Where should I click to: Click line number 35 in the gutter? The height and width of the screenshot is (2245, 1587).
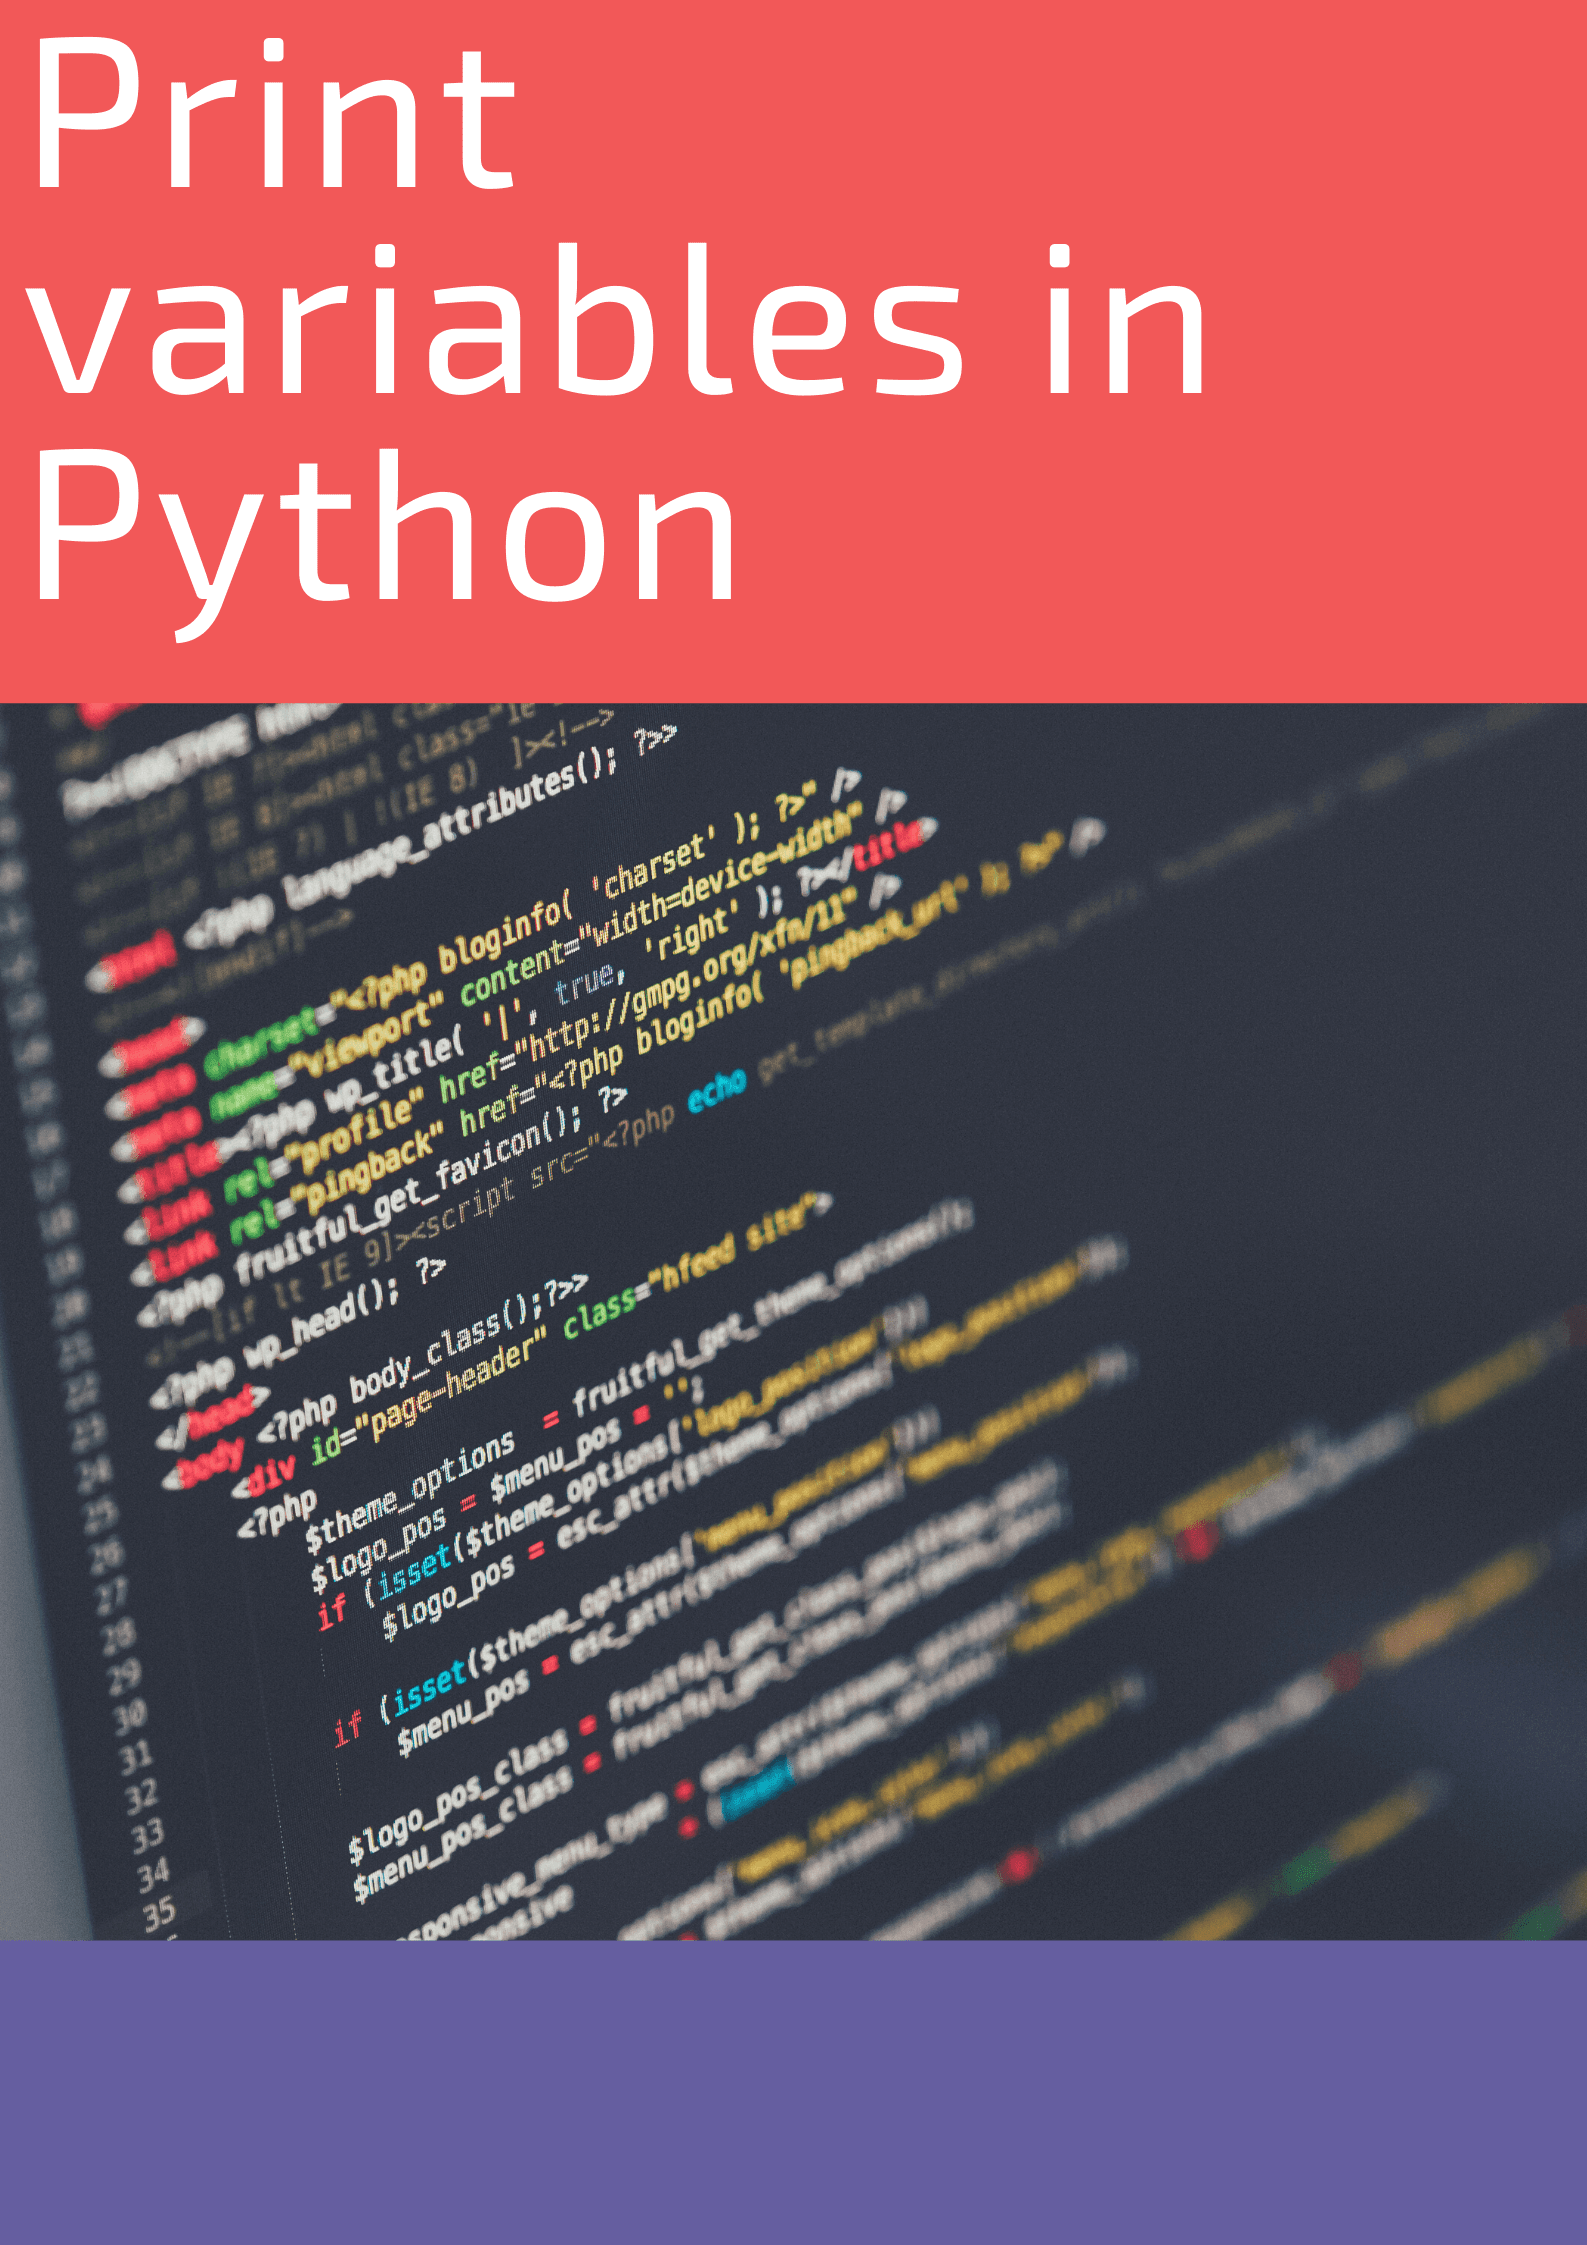tap(159, 1915)
